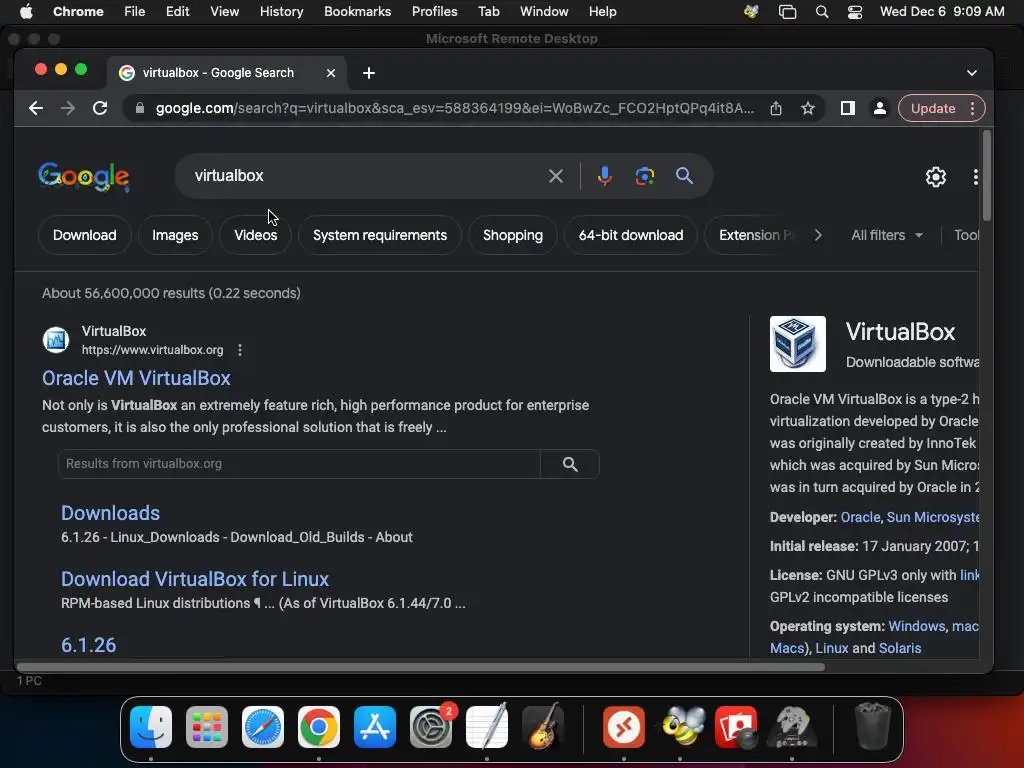Open Google quick settings gear
Screen dimensions: 1024x768
click(936, 176)
